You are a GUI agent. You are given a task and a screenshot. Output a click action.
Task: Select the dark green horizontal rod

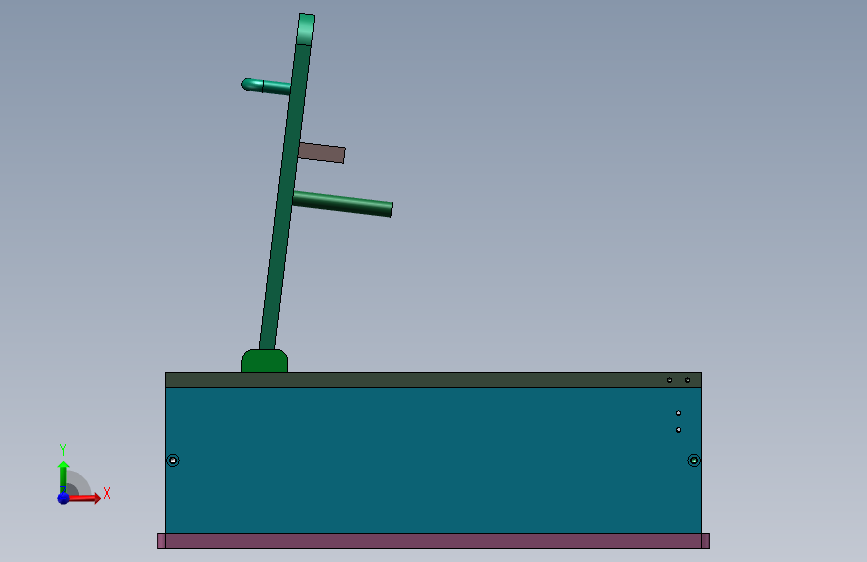[342, 204]
